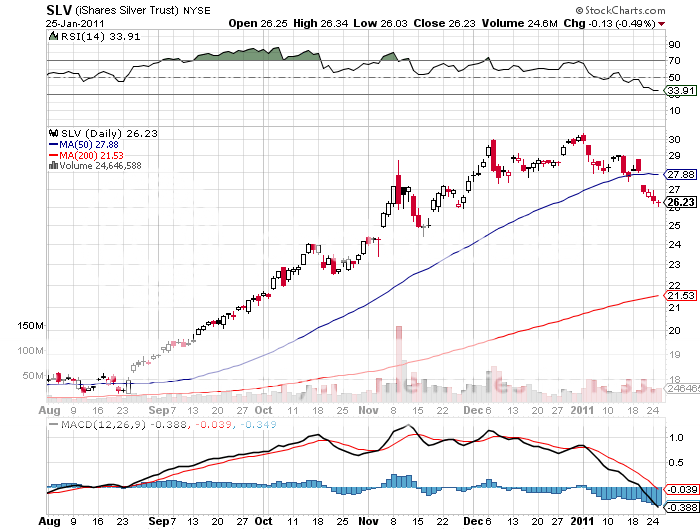Click the 29 price axis label
The height and width of the screenshot is (530, 700).
pos(674,156)
